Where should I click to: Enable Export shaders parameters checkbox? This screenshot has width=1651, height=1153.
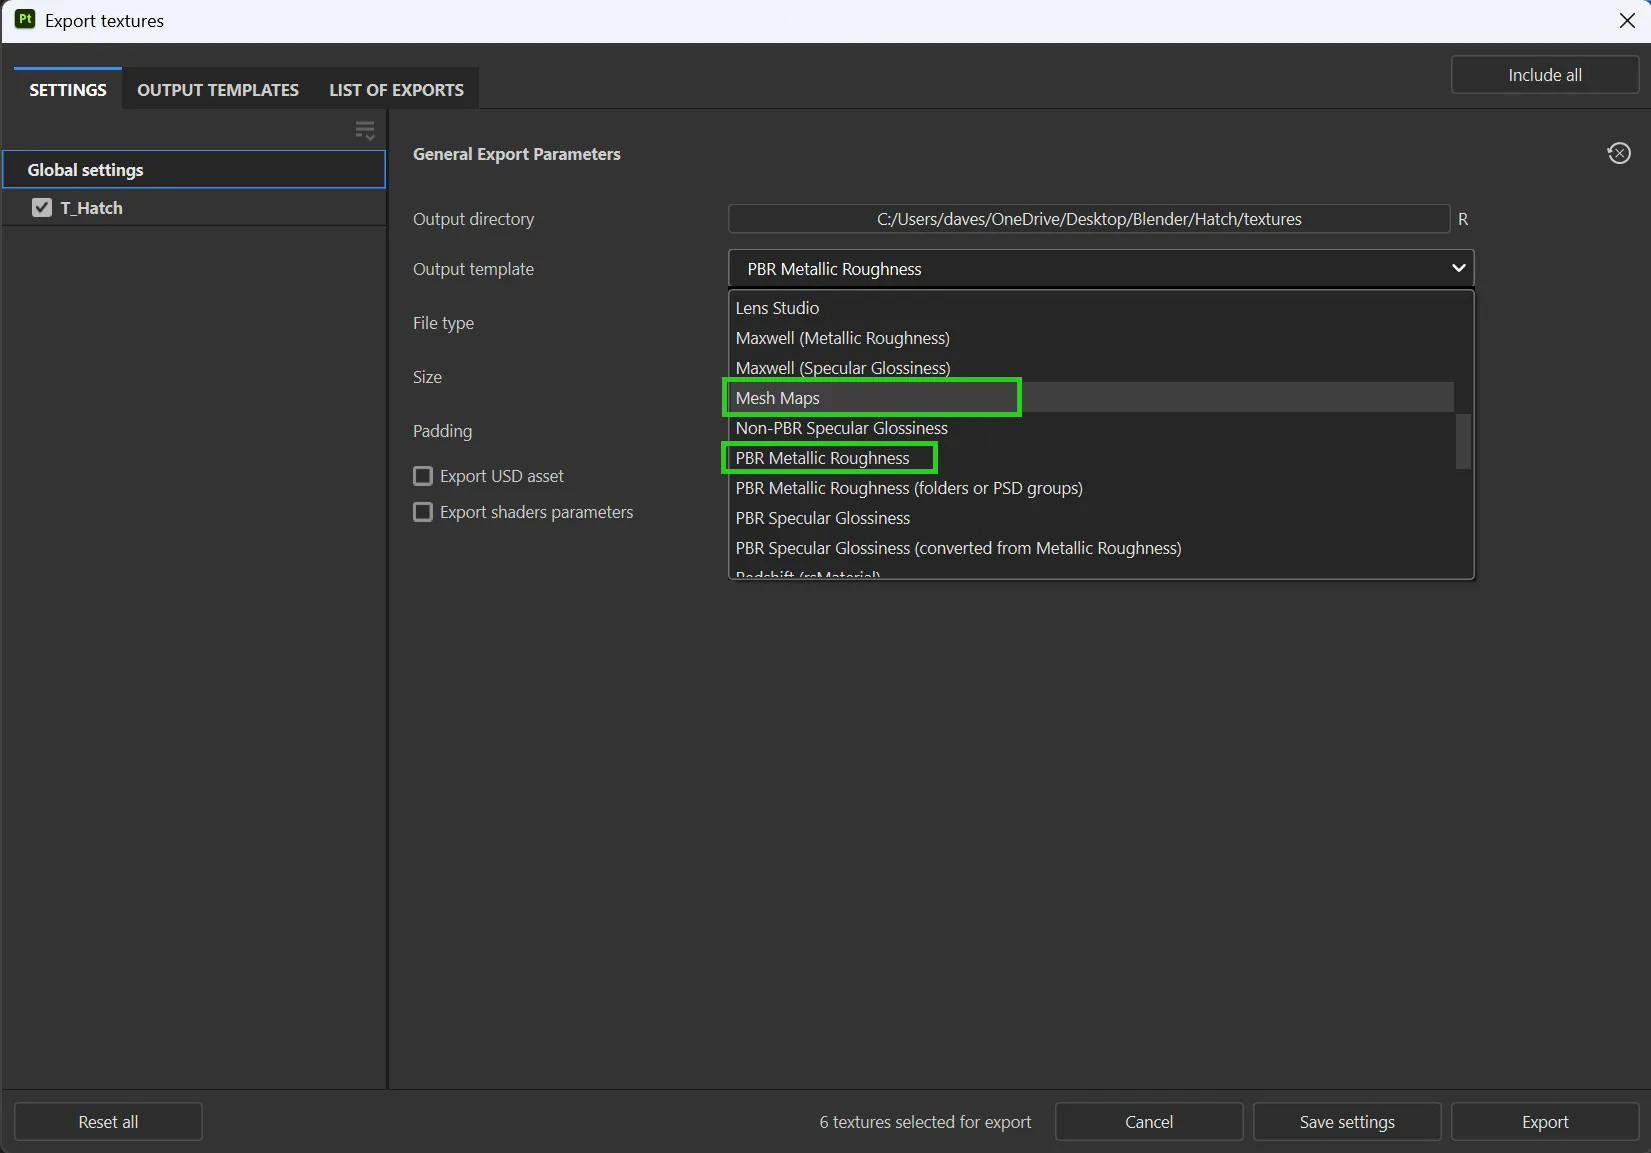click(x=423, y=512)
